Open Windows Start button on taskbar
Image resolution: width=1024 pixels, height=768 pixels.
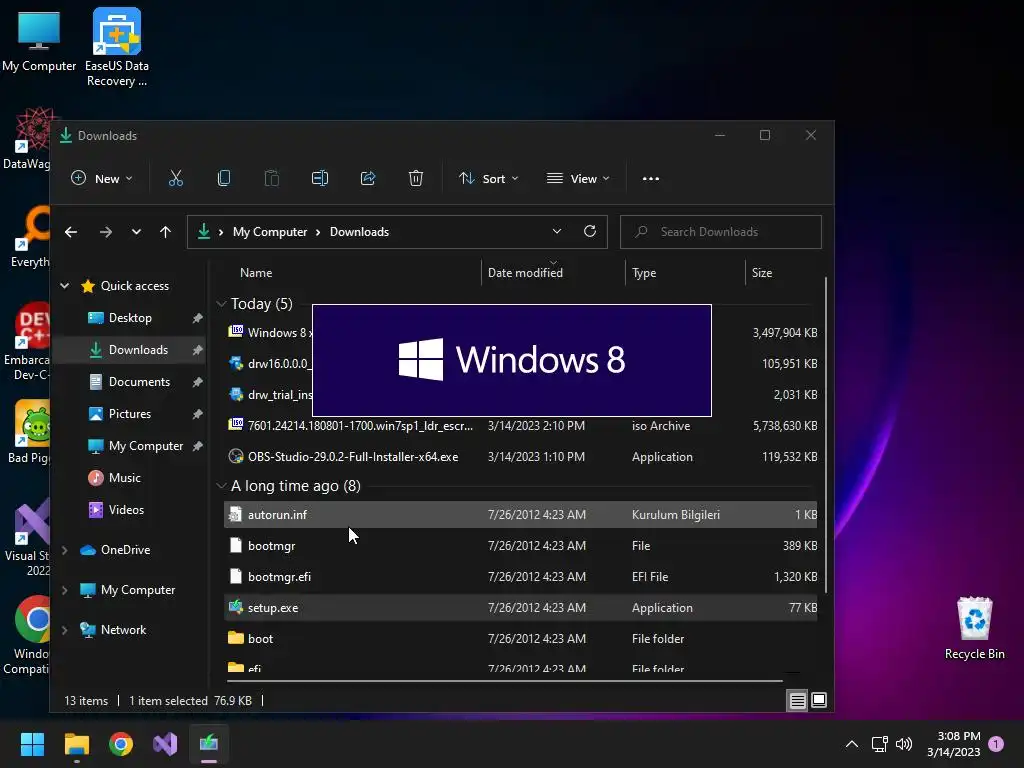point(32,744)
